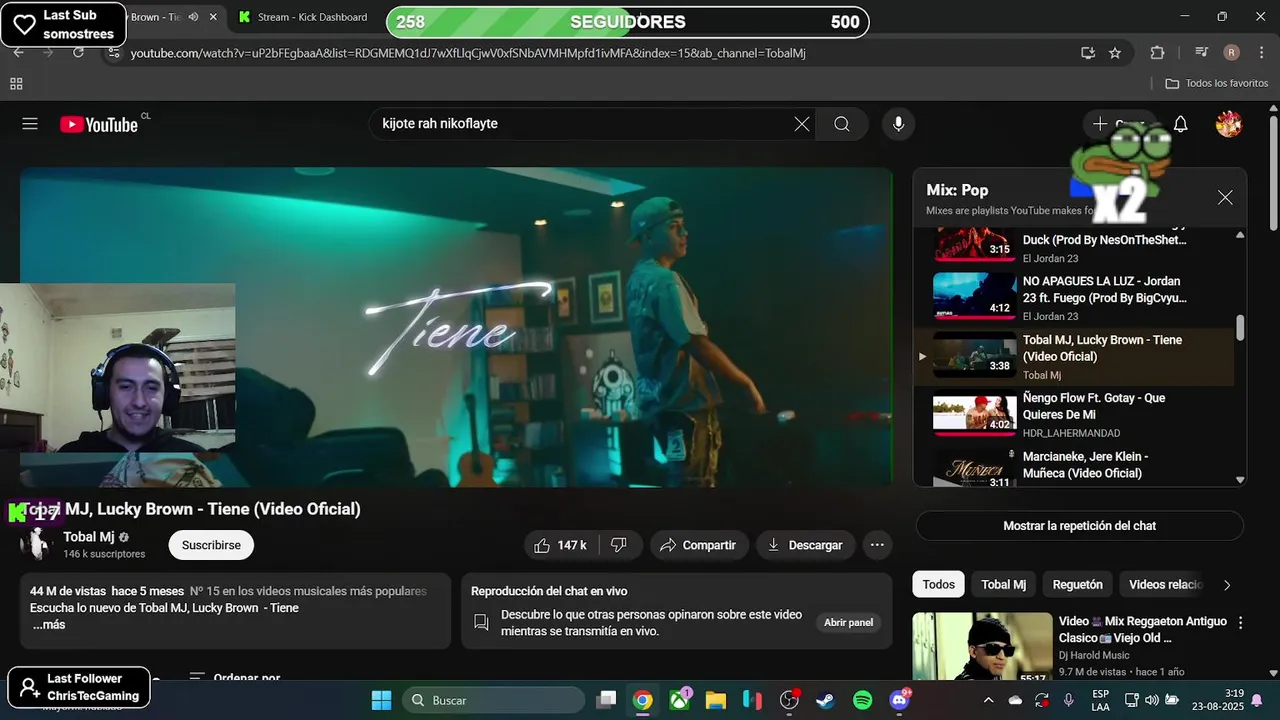
Task: Dislike the video with thumbs down
Action: click(x=619, y=545)
